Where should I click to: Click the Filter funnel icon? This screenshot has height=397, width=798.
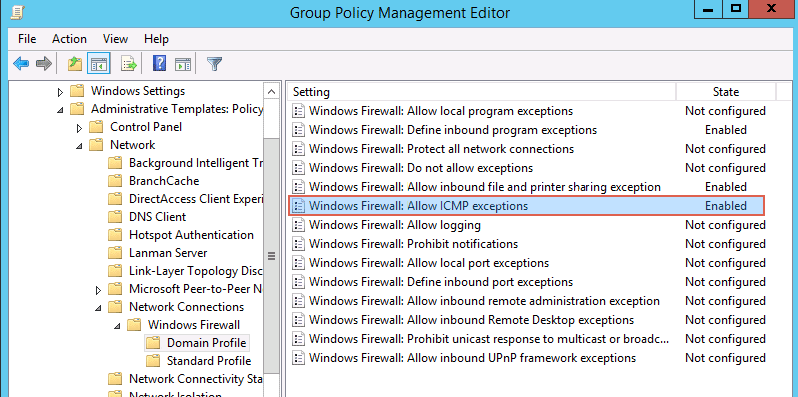[215, 64]
